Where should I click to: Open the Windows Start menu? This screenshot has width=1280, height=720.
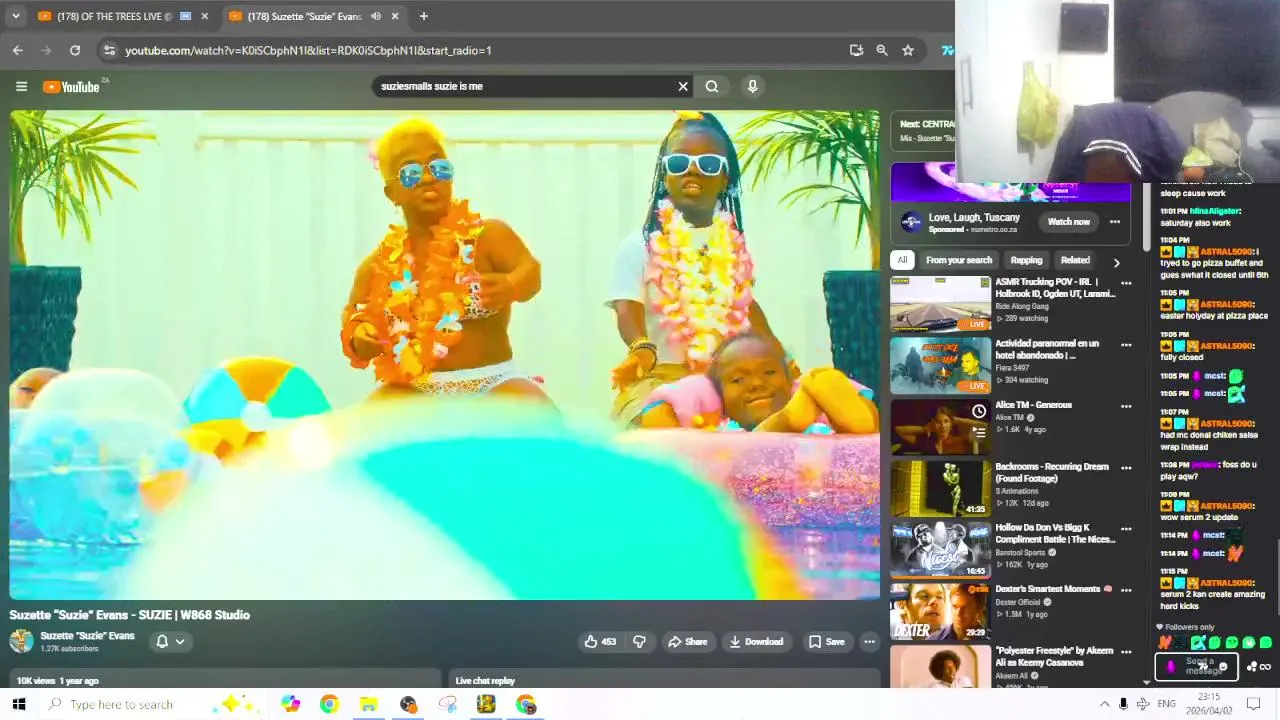tap(19, 704)
